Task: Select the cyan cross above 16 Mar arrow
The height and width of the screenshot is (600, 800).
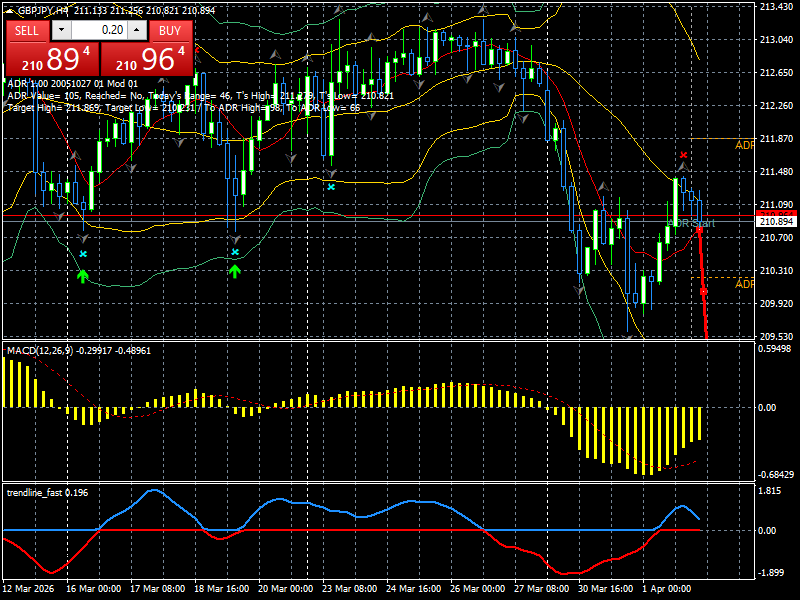Action: pyautogui.click(x=83, y=254)
